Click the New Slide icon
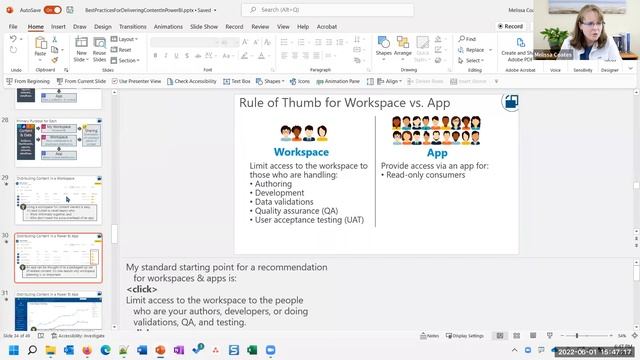This screenshot has width=640, height=360. (81, 42)
